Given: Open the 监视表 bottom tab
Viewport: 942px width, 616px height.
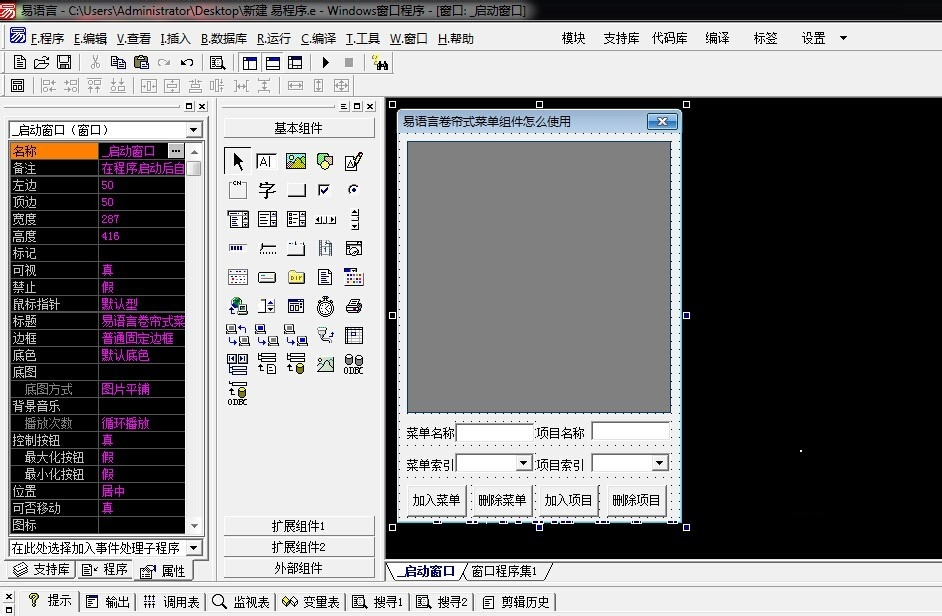Looking at the screenshot, I should (x=241, y=602).
